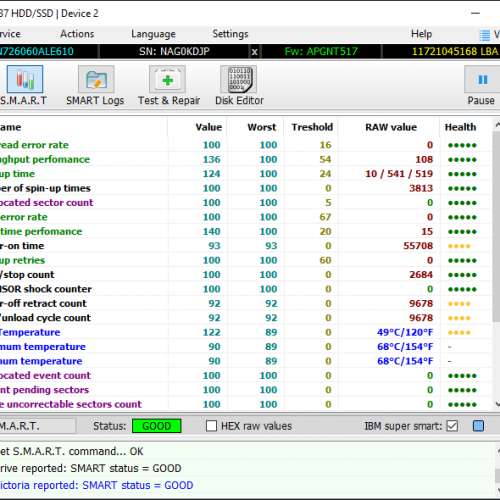Click the x button beside serial number
Screen dimensions: 500x500
[254, 52]
